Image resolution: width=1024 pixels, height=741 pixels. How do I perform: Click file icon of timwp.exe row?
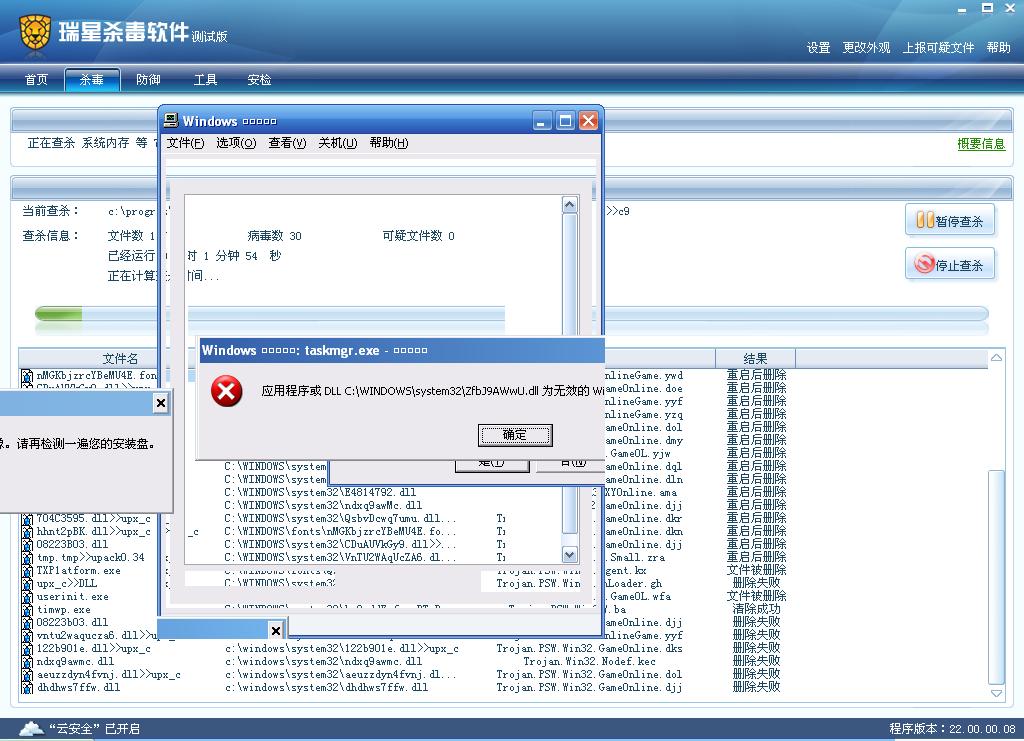(27, 611)
